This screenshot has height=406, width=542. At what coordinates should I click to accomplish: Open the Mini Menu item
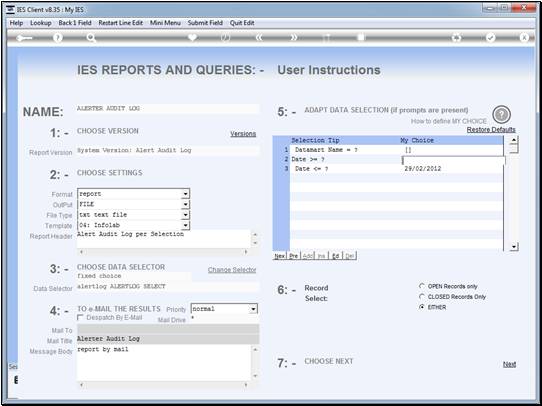point(165,23)
